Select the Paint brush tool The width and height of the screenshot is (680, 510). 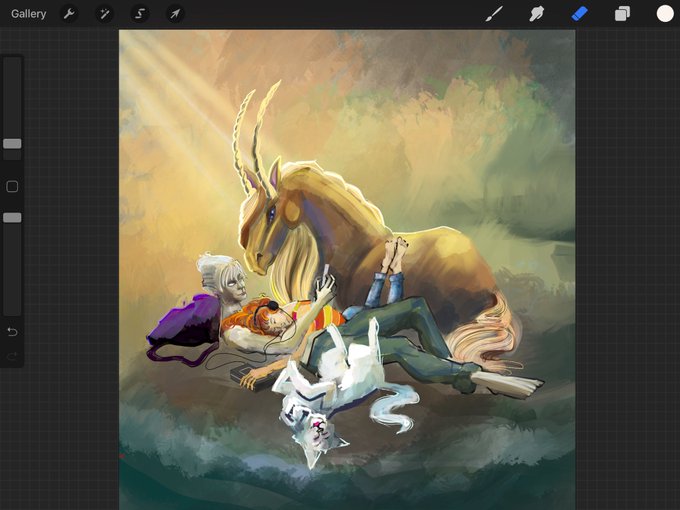point(494,14)
